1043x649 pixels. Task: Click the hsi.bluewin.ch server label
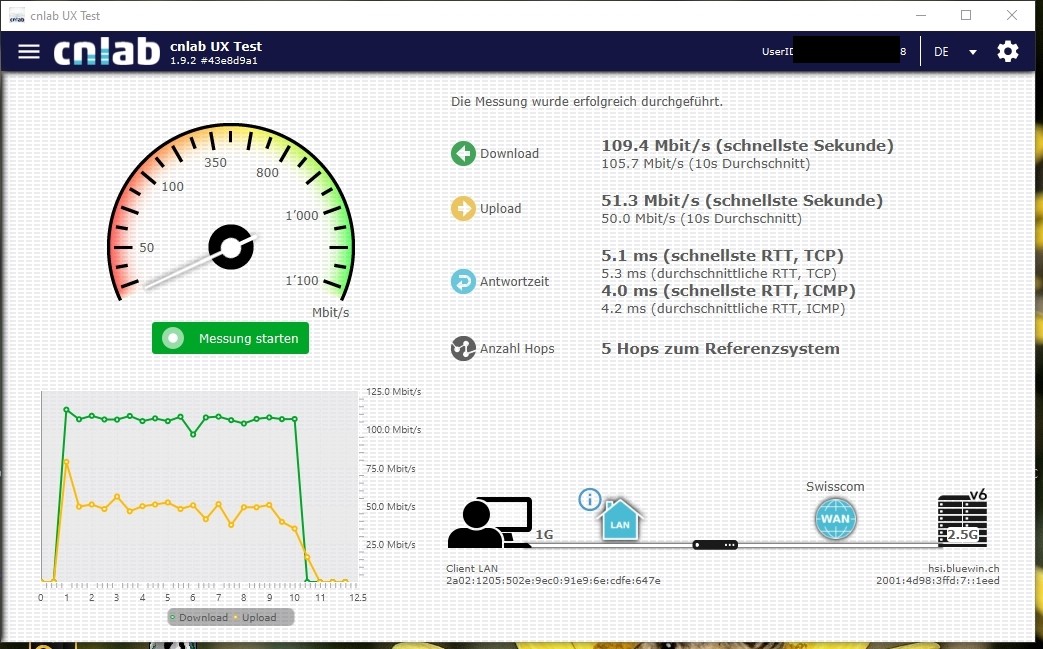(964, 568)
